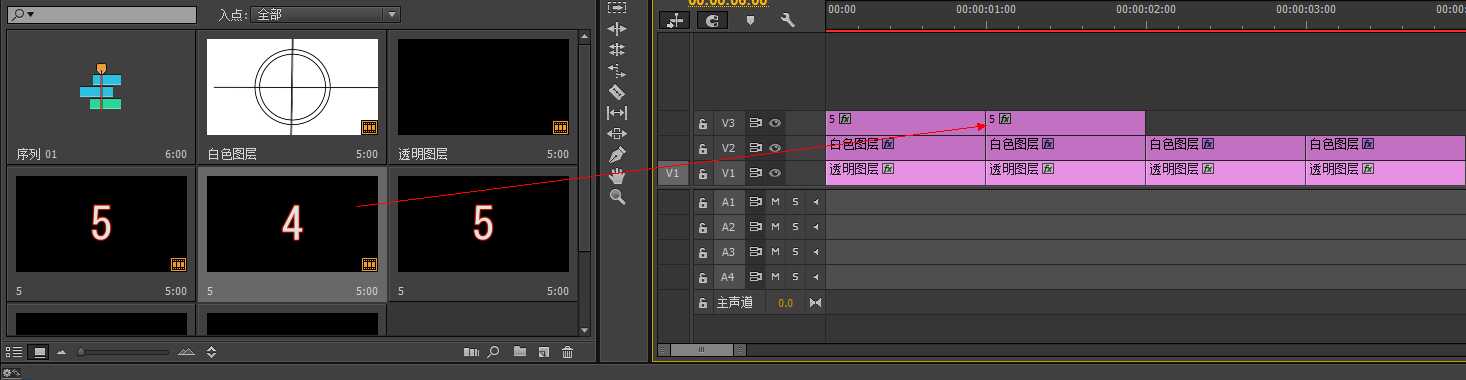Select the Ripple Edit tool
The height and width of the screenshot is (380, 1466).
(617, 29)
